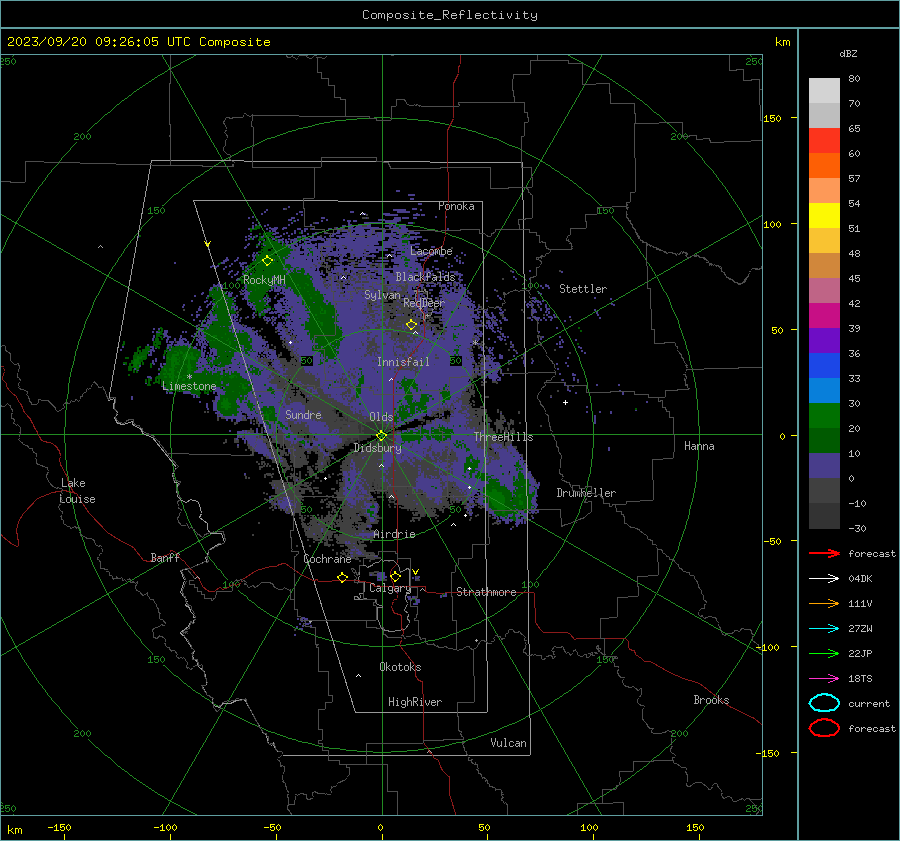This screenshot has width=900, height=841.
Task: Select the magenta 39-42 dBZ color swatch
Action: (824, 315)
